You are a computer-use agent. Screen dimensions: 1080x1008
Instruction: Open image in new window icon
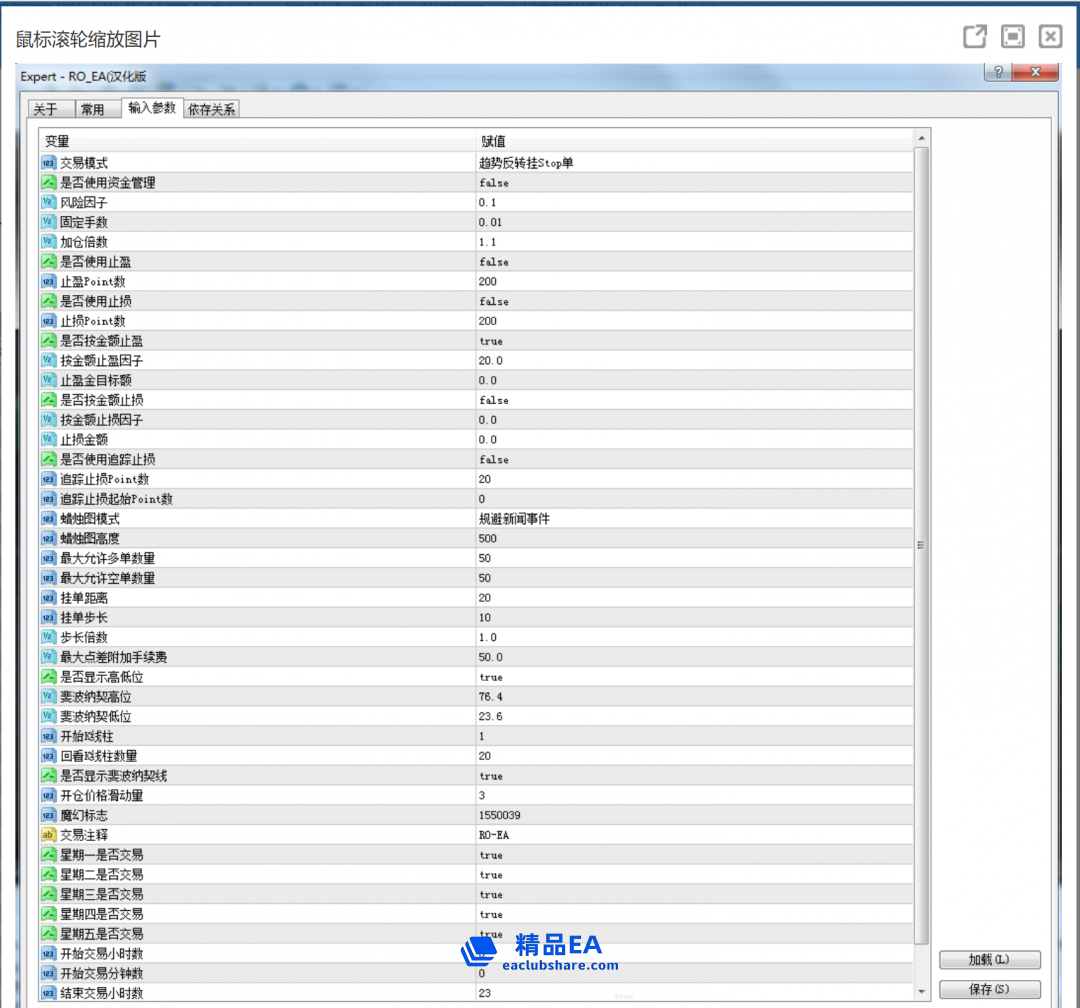click(x=974, y=38)
